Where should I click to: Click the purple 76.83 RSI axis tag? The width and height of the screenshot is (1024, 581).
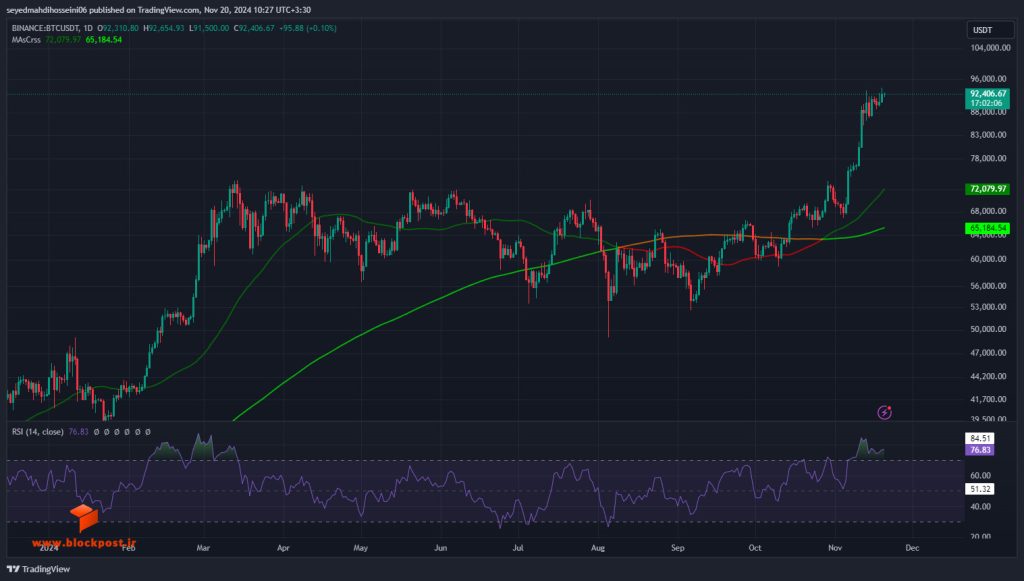point(980,450)
